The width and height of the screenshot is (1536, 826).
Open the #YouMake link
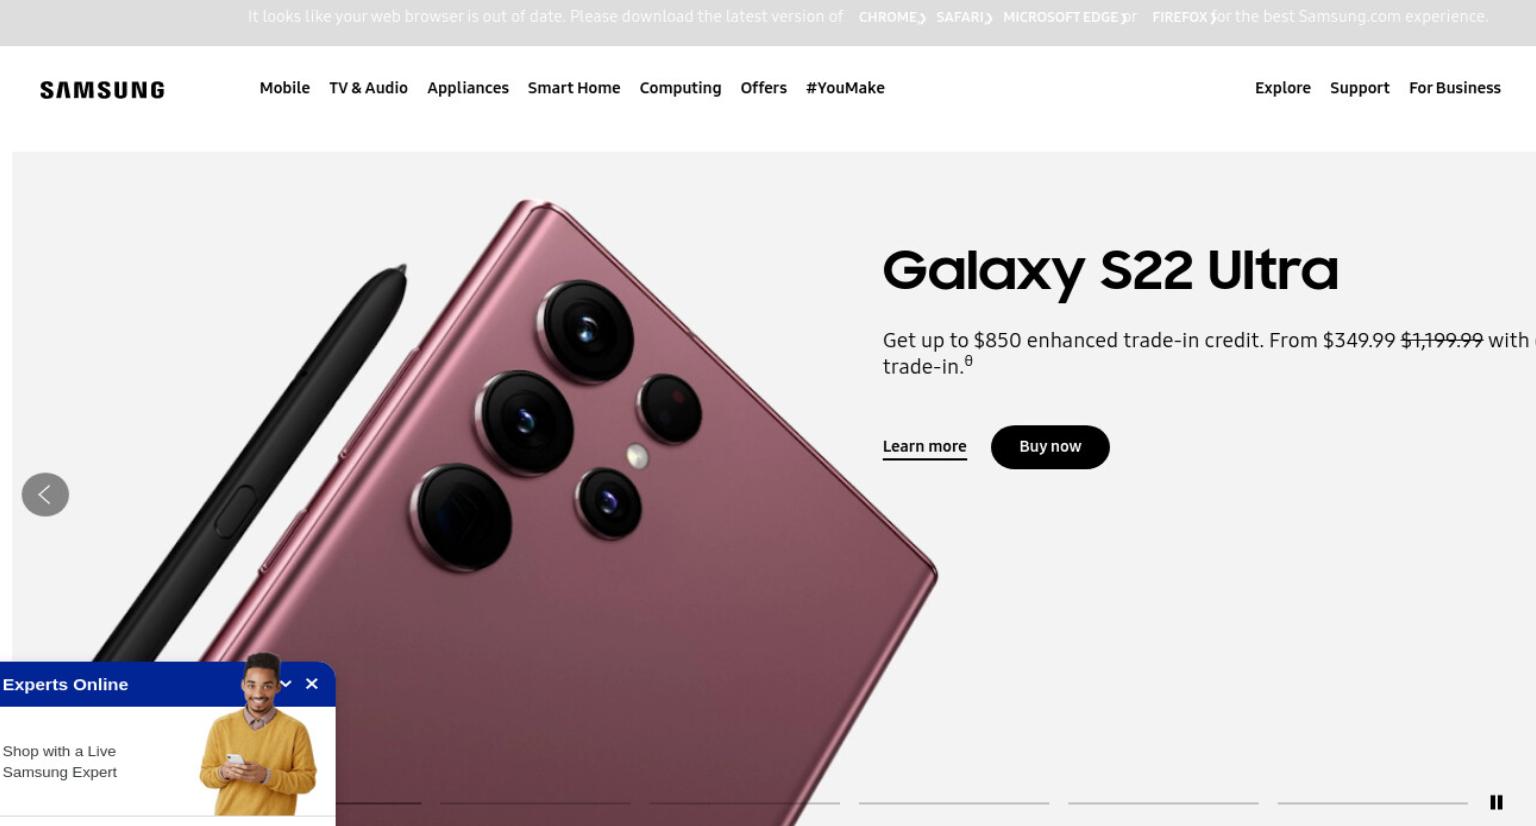pyautogui.click(x=845, y=88)
